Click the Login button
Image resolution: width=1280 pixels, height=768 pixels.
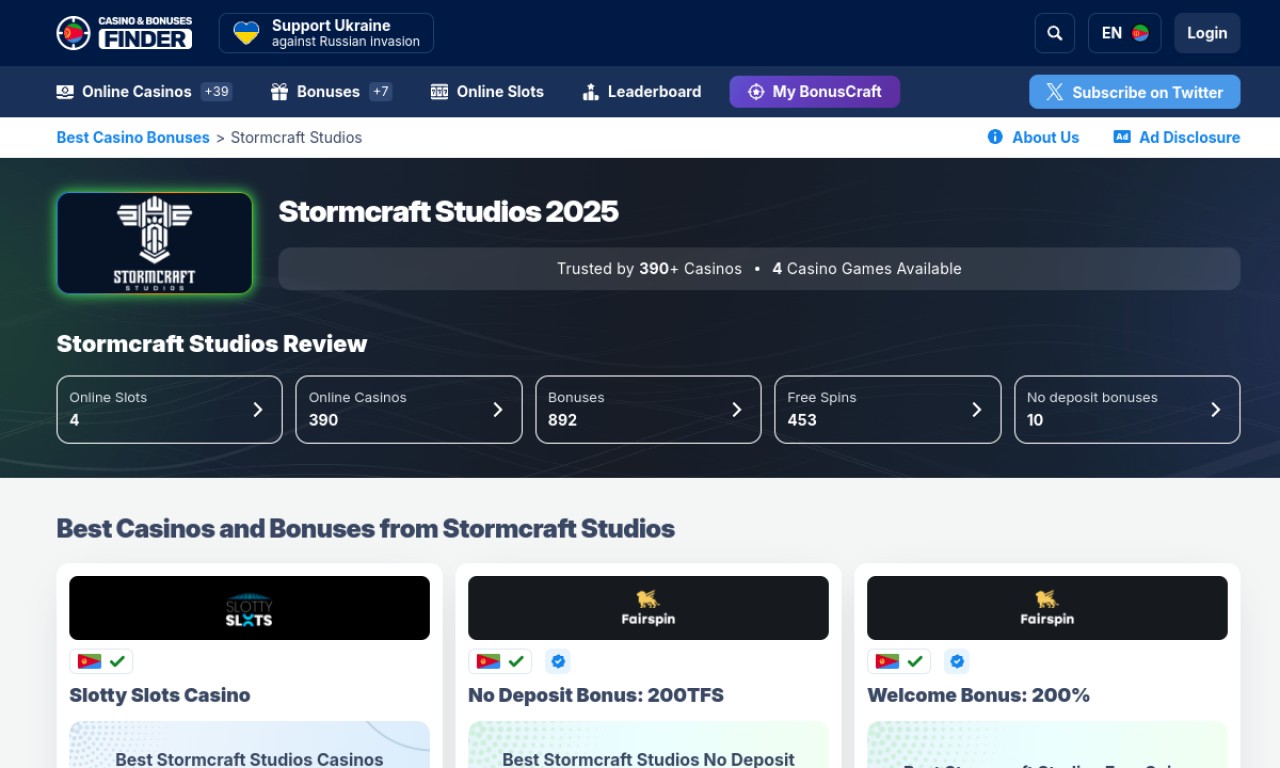(1206, 33)
